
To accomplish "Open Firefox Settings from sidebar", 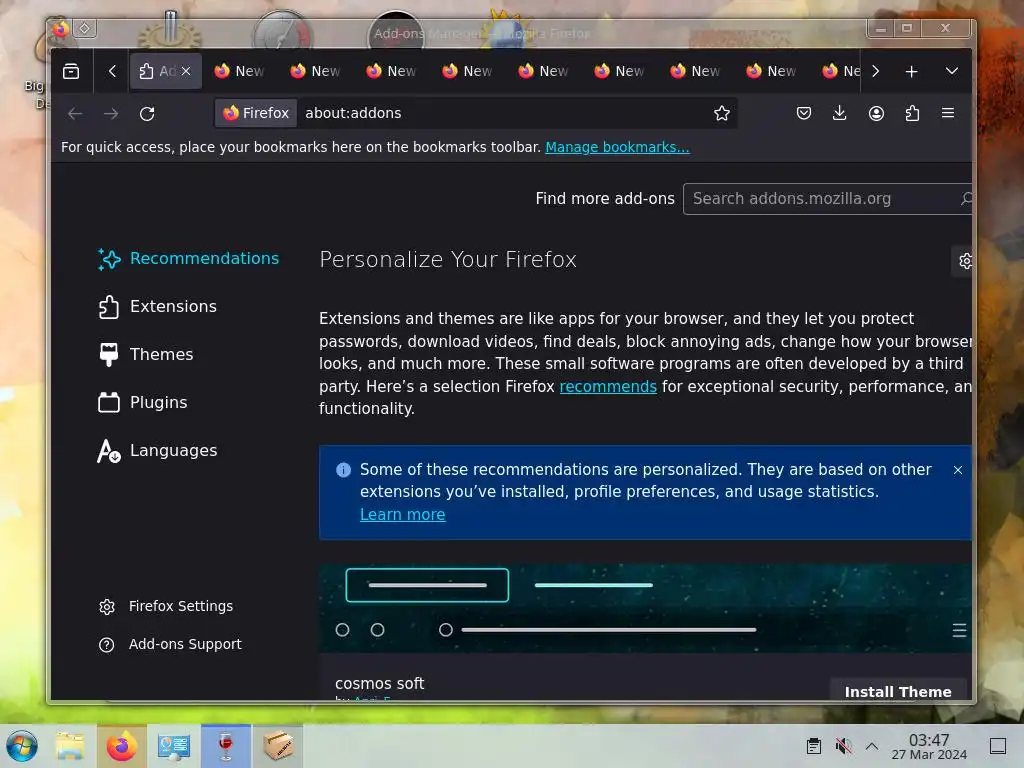I will 166,607.
